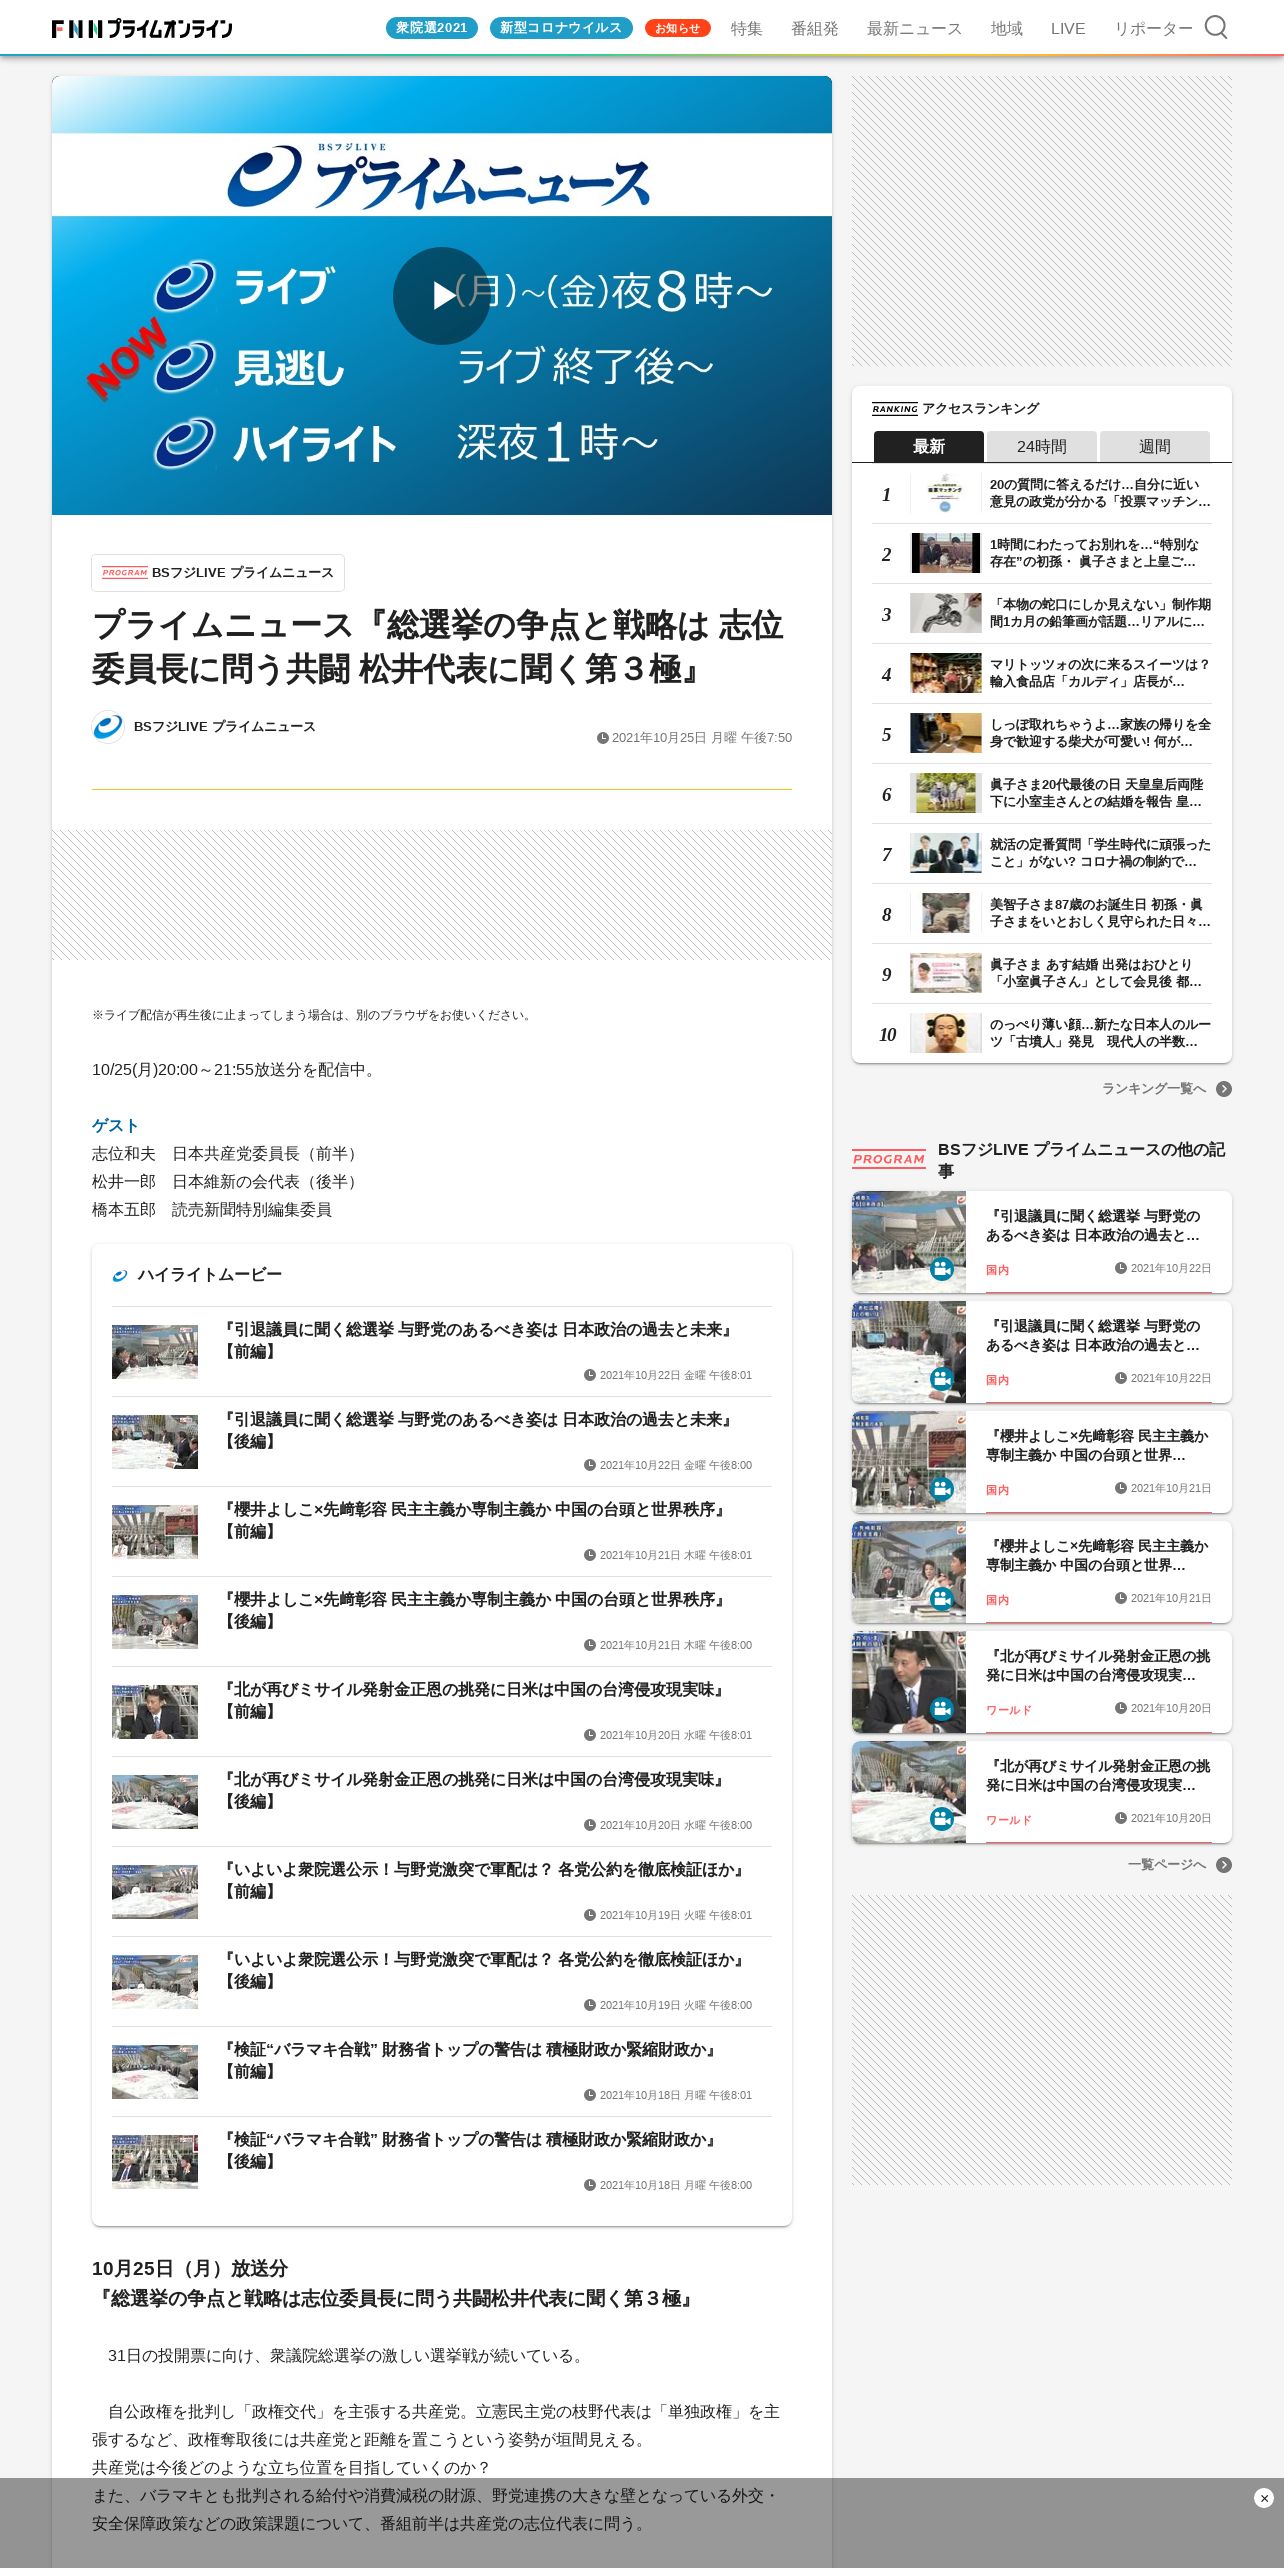
Task: Open highlight 櫻井よしこ×先崎彰容【前編】
Action: pos(441,1532)
